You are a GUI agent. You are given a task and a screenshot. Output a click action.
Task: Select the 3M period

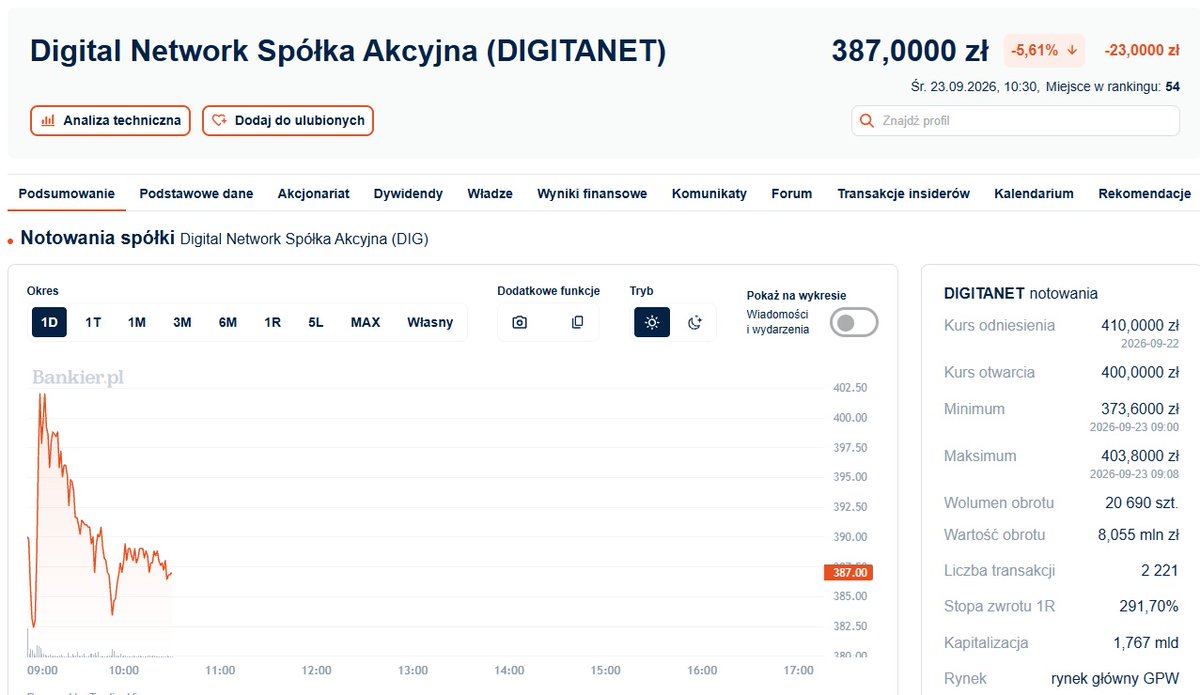[x=182, y=322]
